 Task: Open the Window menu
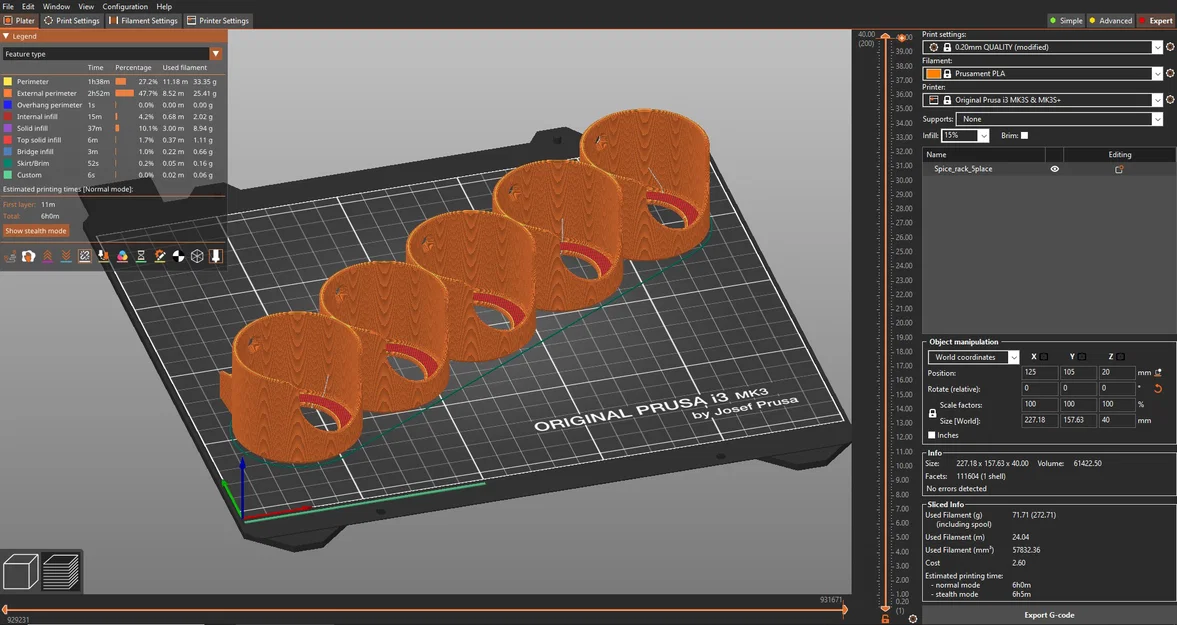point(56,6)
